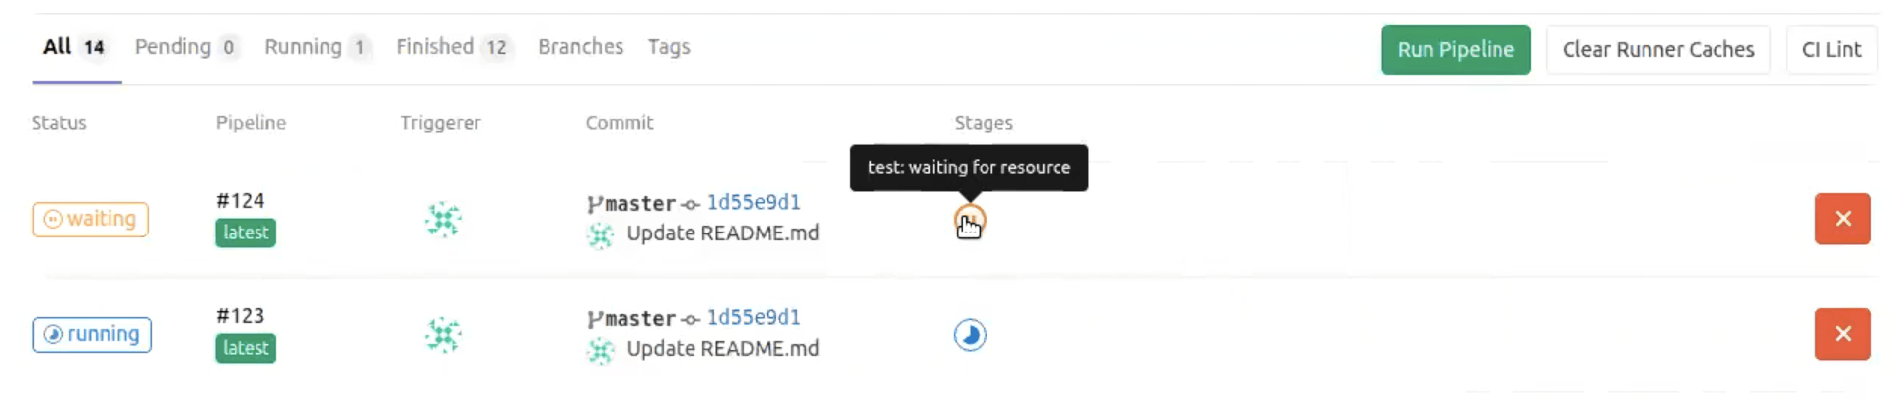Open the orange waiting status badge
This screenshot has height=400, width=1900.
coord(91,219)
